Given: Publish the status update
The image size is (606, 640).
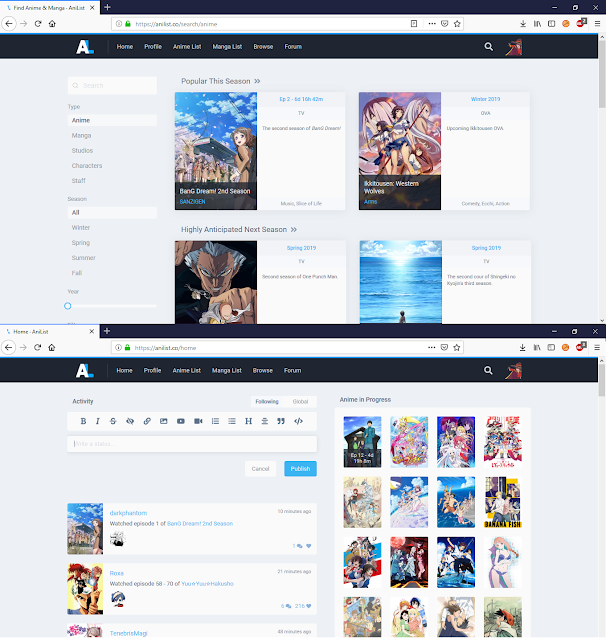Looking at the screenshot, I should (300, 469).
